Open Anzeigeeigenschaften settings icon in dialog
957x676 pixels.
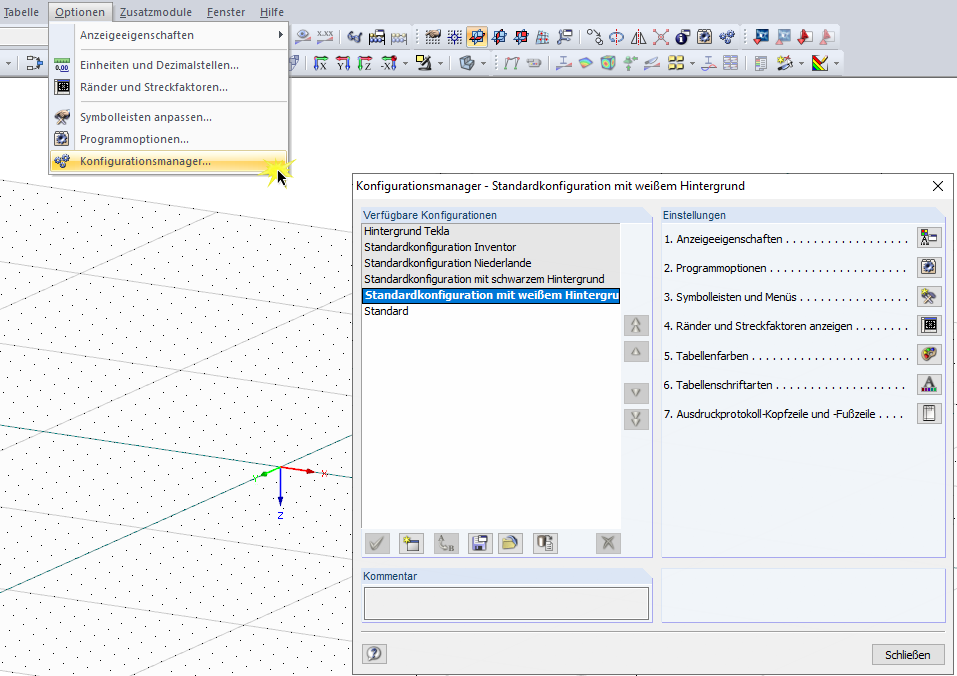coord(929,238)
